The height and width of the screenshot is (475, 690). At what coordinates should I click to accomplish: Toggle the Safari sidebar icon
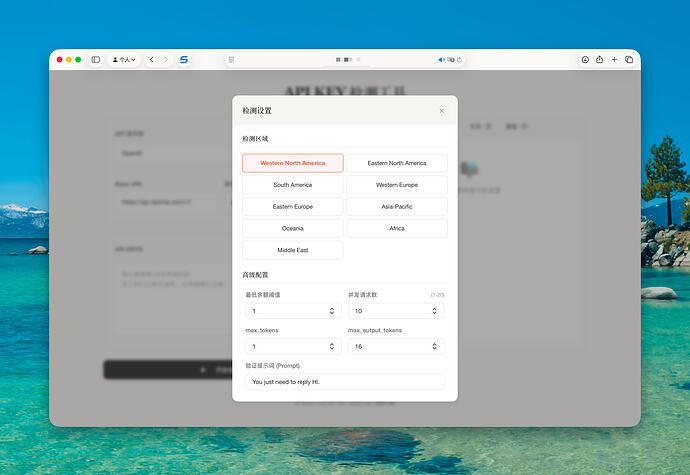[95, 59]
